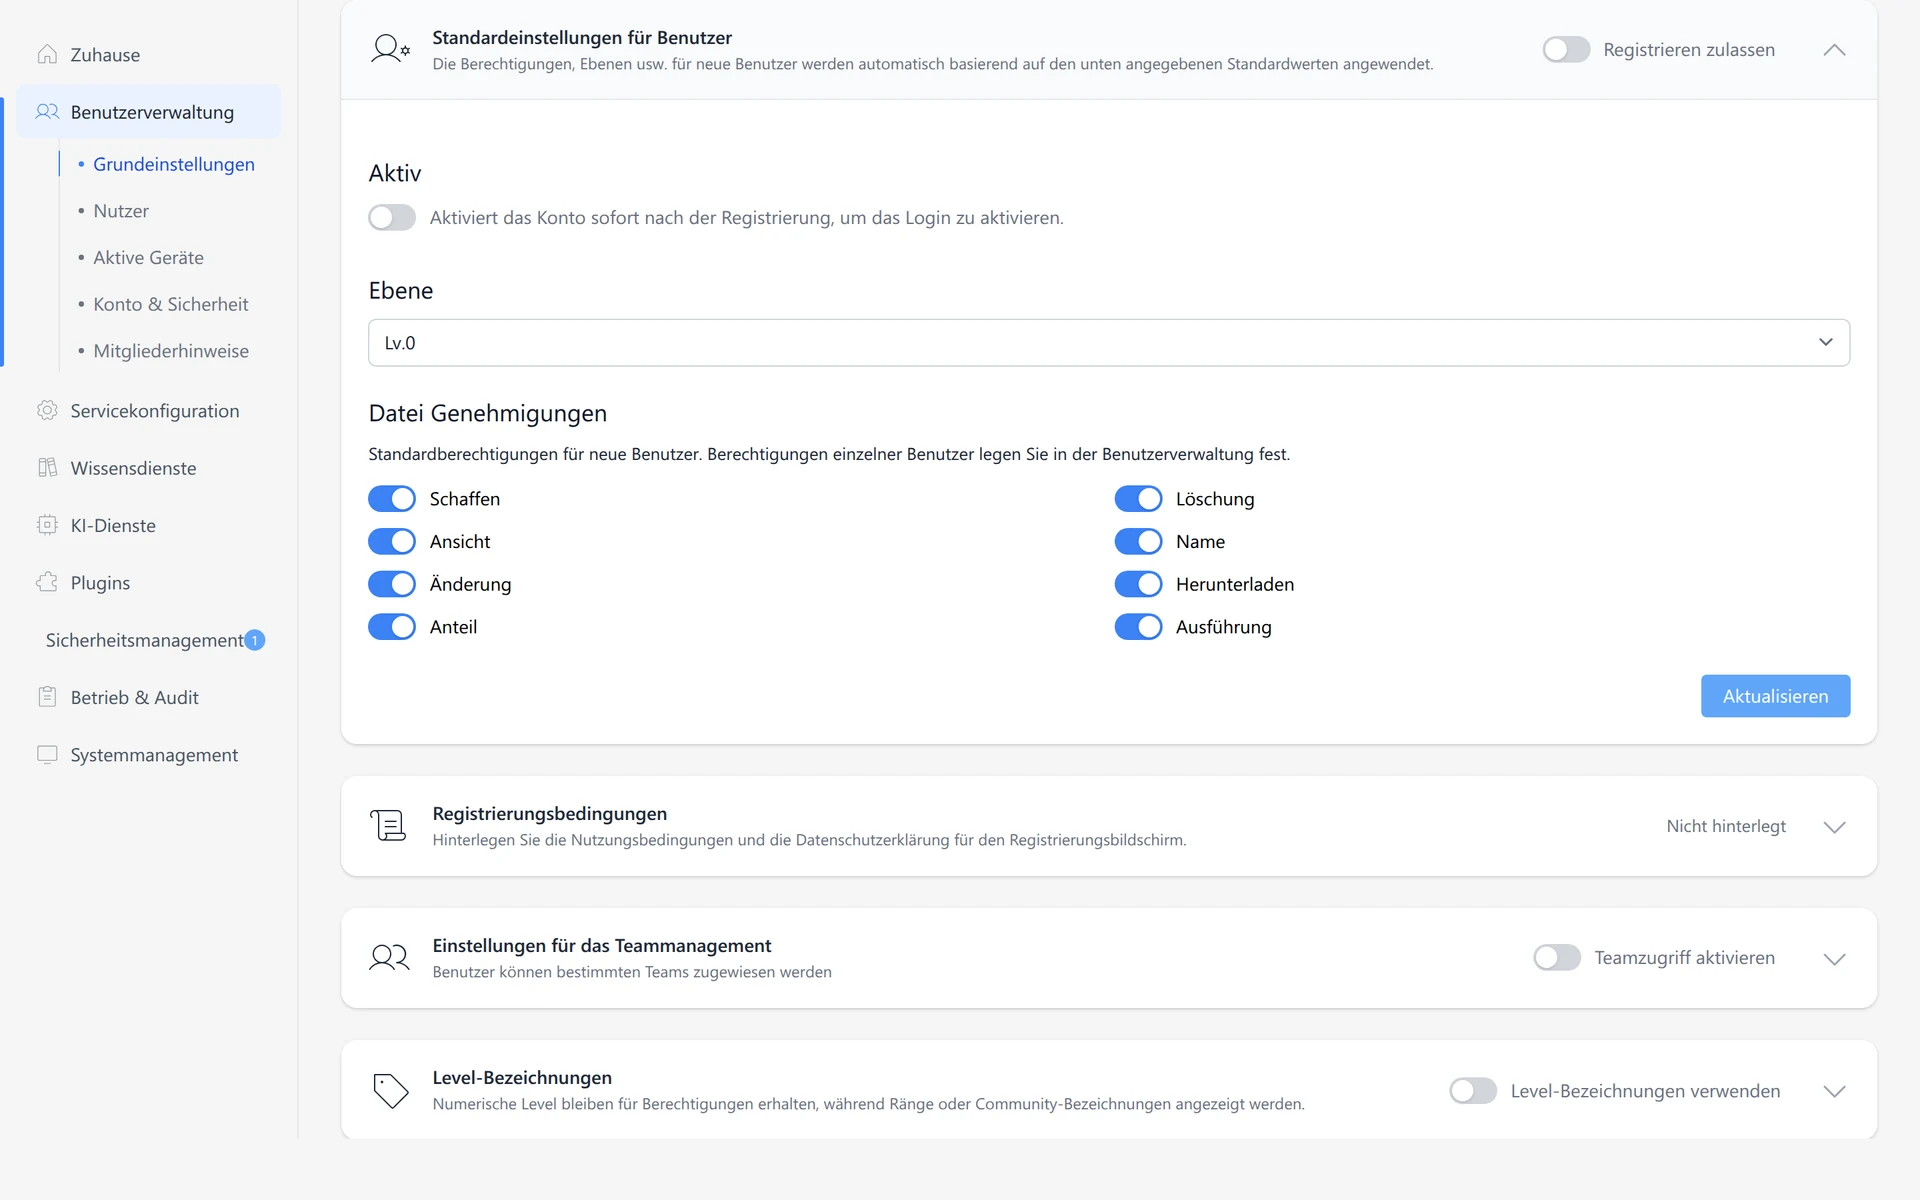
Task: Open Mitgliederhinweise in the sidebar
Action: click(171, 351)
